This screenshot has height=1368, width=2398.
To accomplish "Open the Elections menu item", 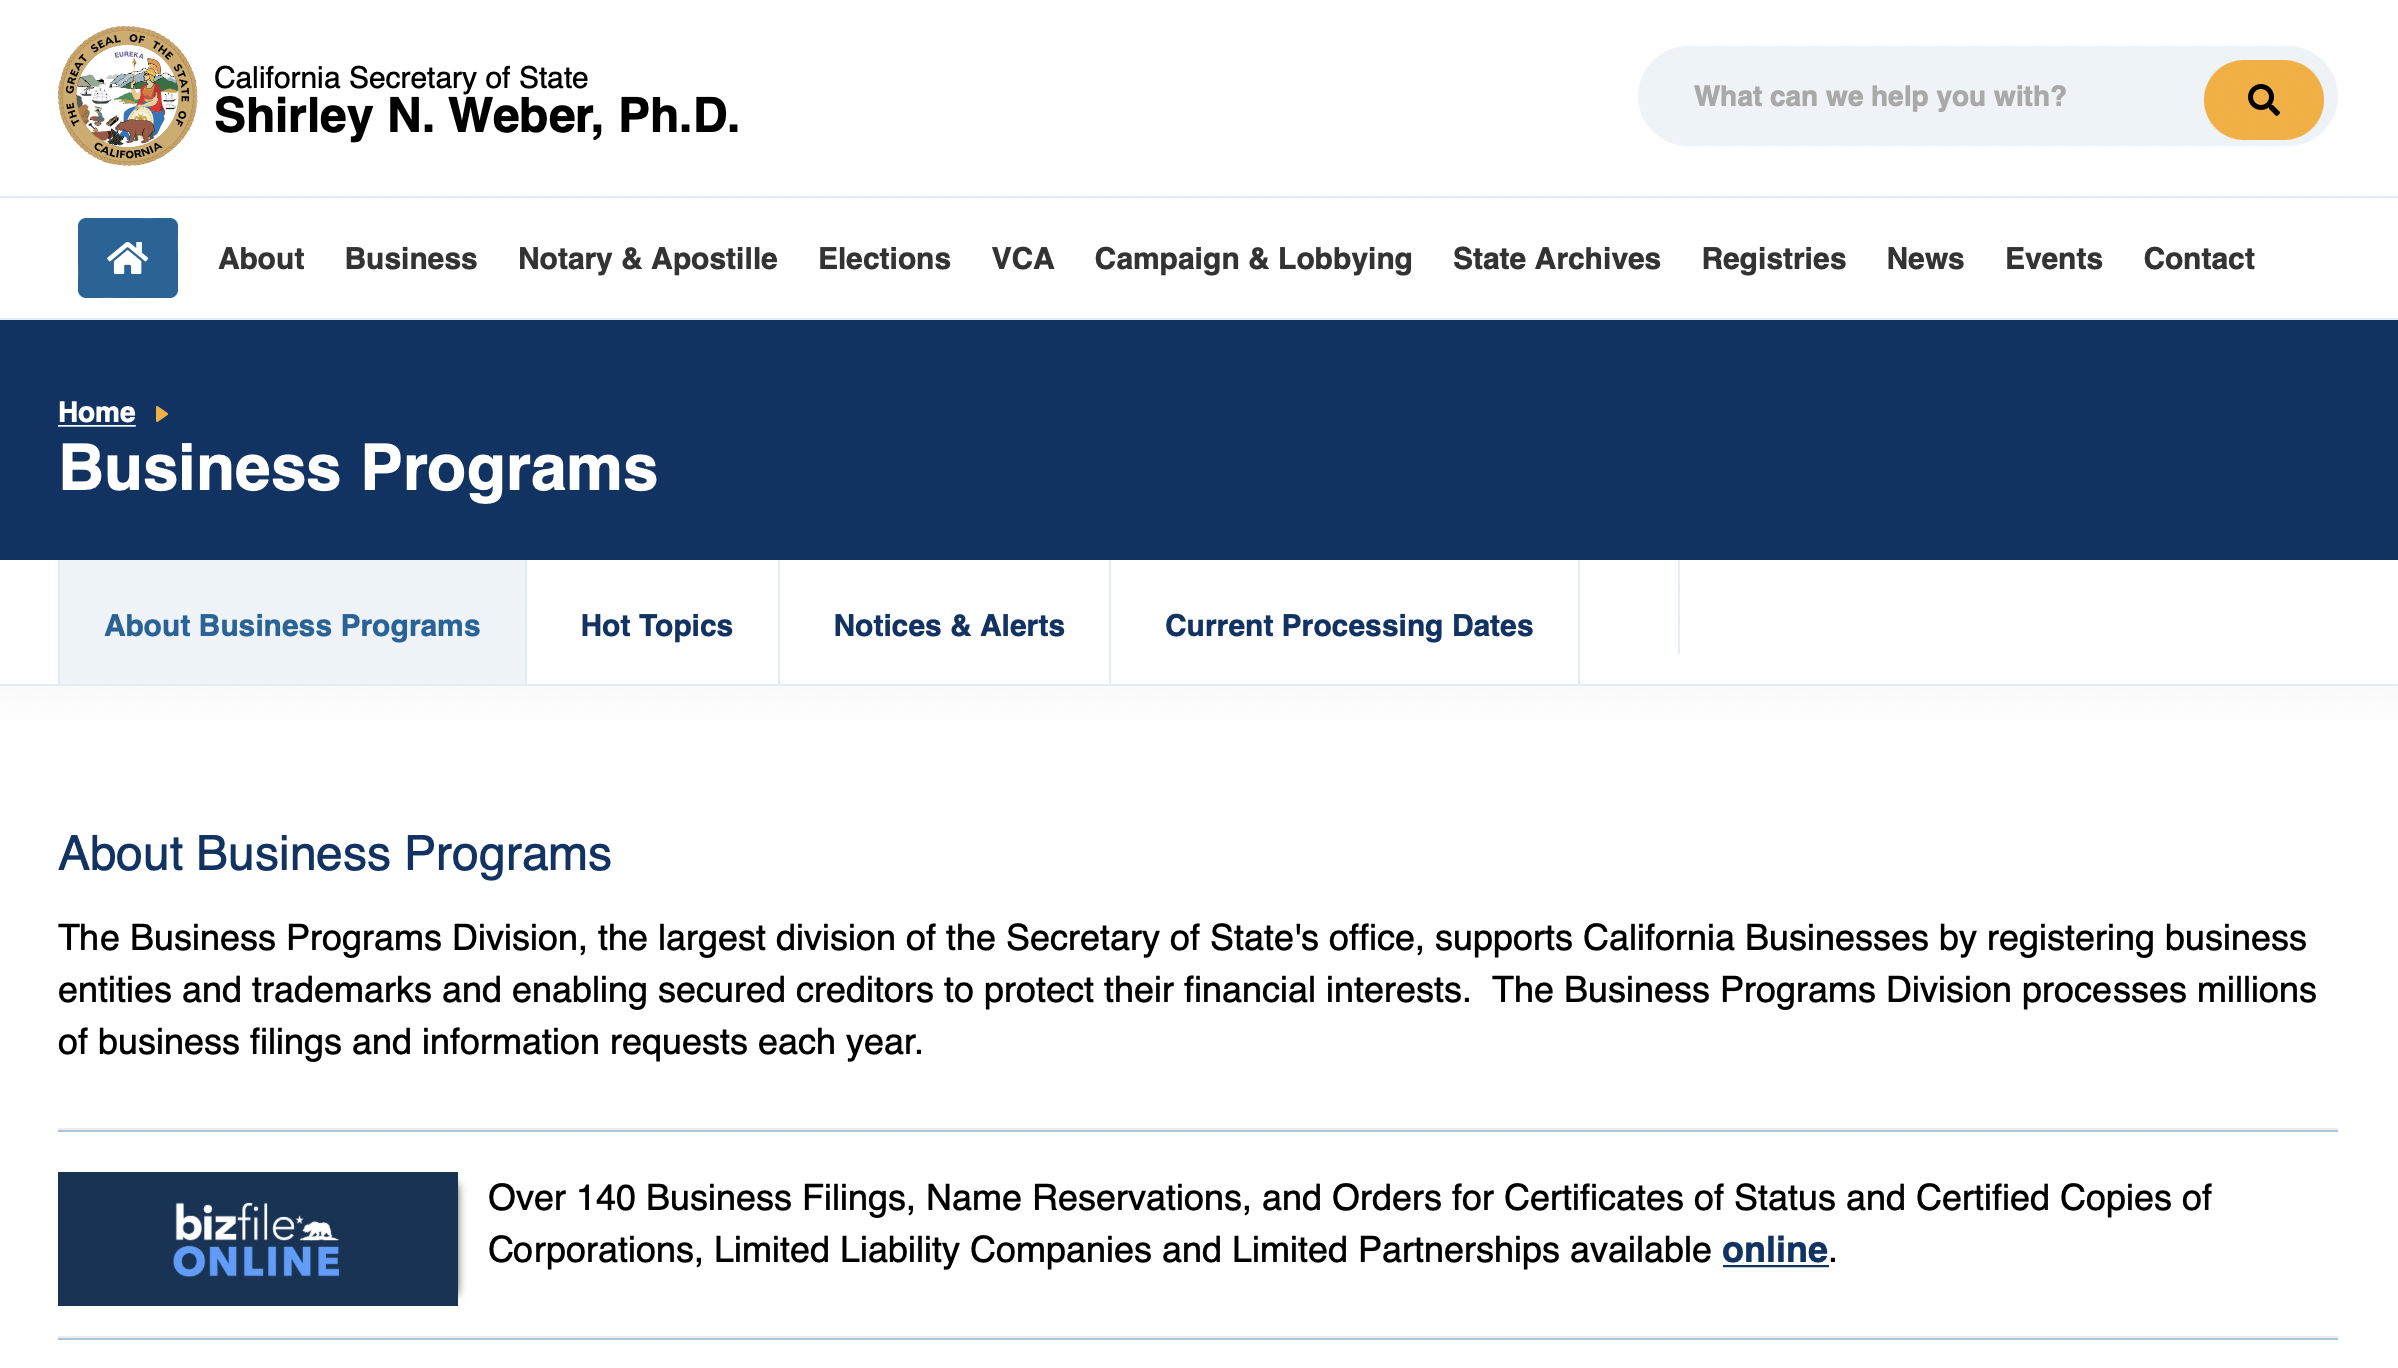I will point(884,259).
